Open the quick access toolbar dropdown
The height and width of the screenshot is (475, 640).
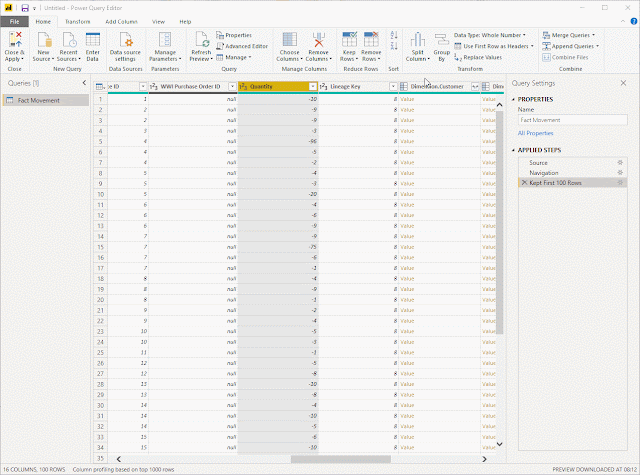pyautogui.click(x=34, y=8)
